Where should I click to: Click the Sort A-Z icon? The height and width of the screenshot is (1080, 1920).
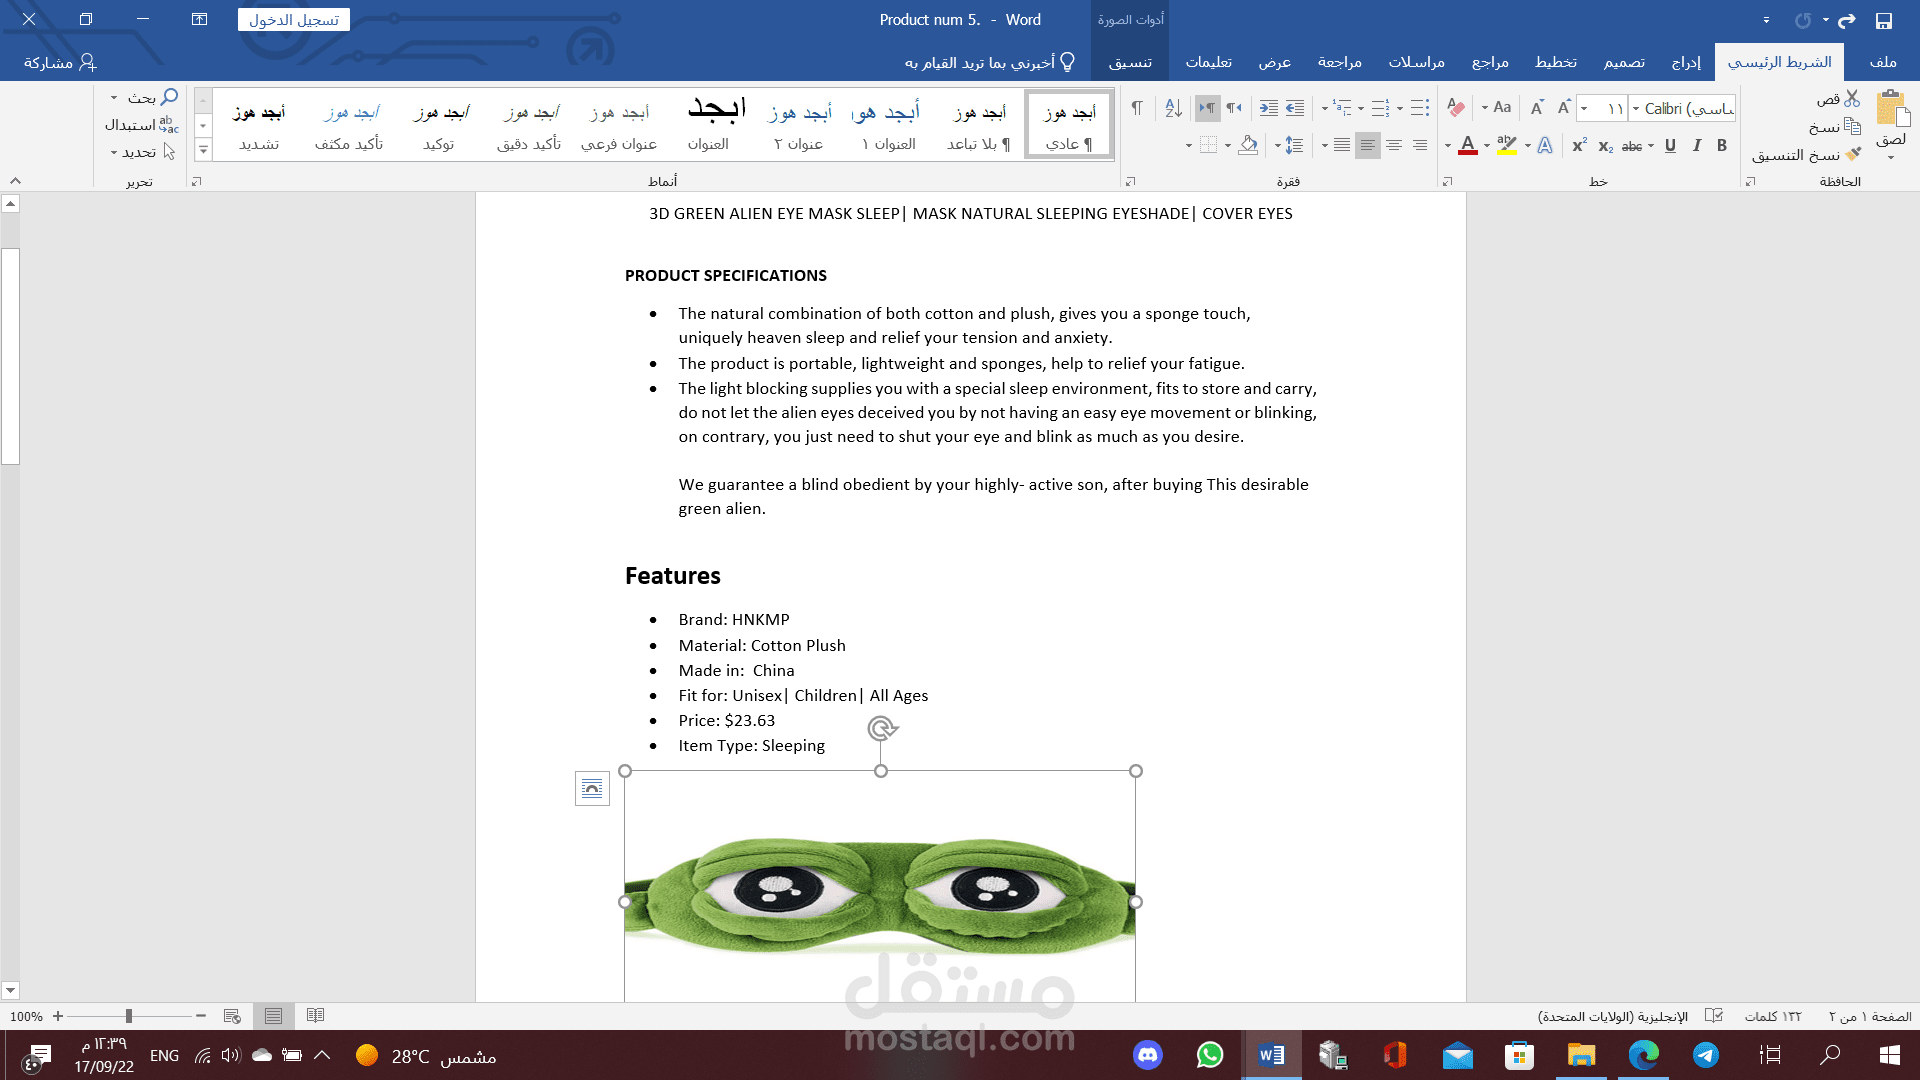(1174, 108)
